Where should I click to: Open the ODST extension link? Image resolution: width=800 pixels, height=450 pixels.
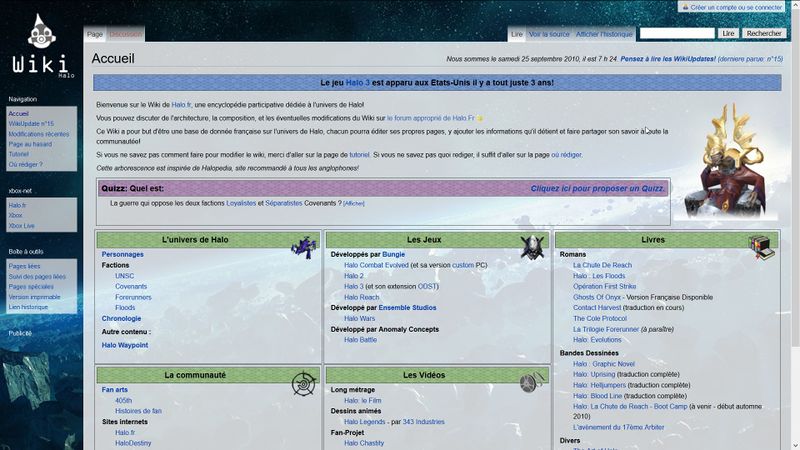tap(427, 287)
